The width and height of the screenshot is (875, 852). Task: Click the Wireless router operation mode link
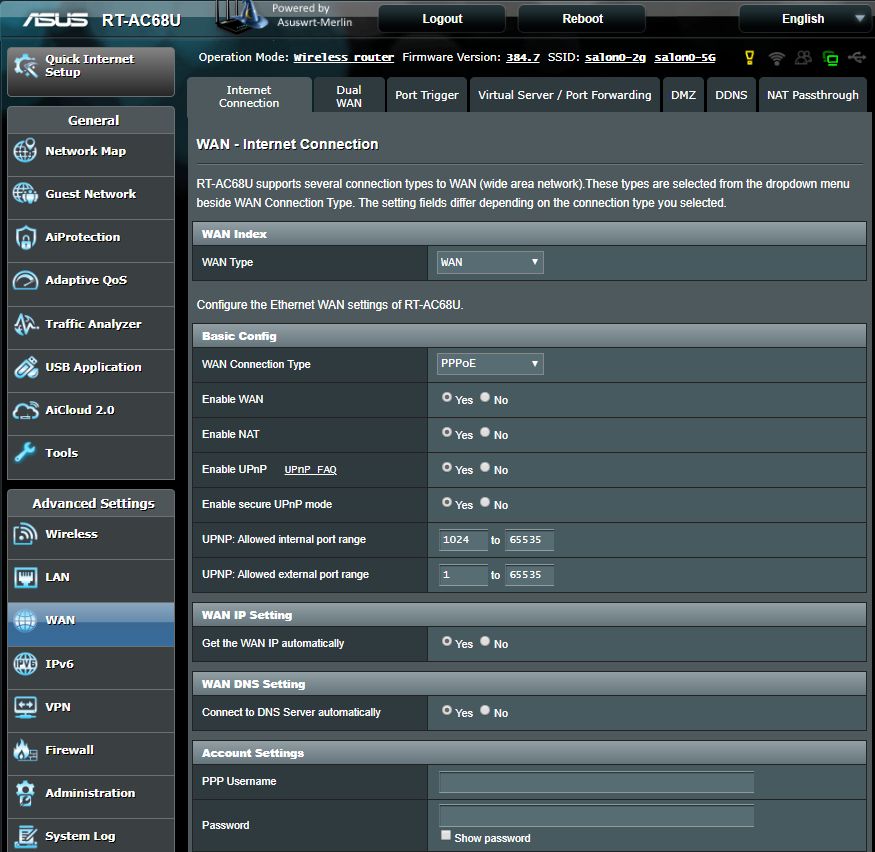click(x=344, y=57)
